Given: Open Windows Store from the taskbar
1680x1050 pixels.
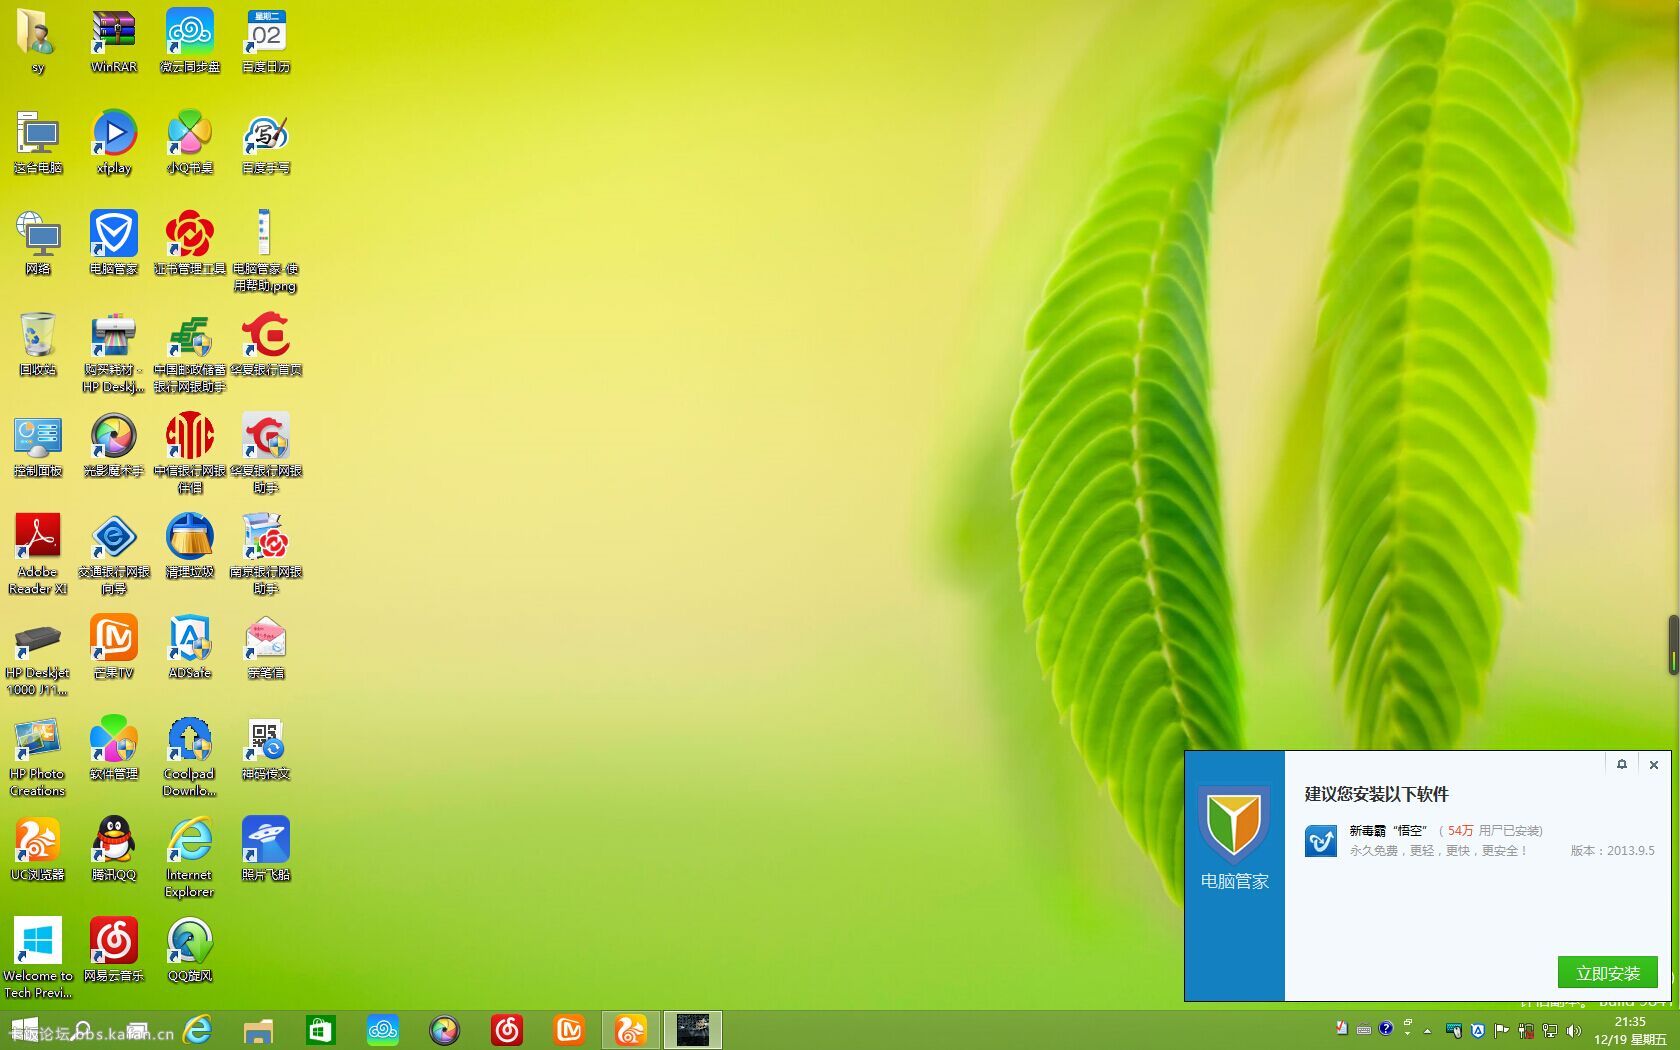Looking at the screenshot, I should tap(320, 1029).
